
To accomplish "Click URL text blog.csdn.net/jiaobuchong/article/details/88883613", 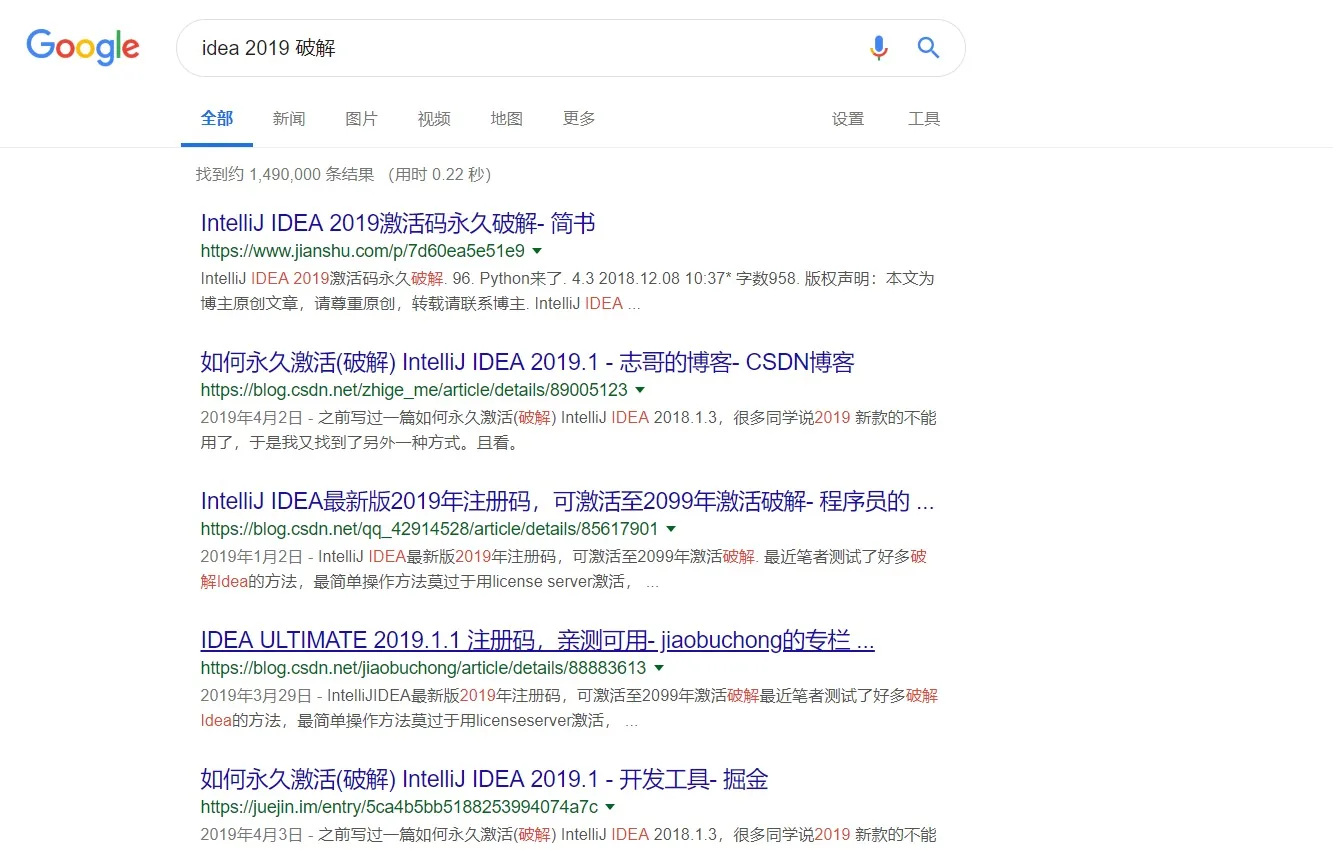I will point(424,668).
